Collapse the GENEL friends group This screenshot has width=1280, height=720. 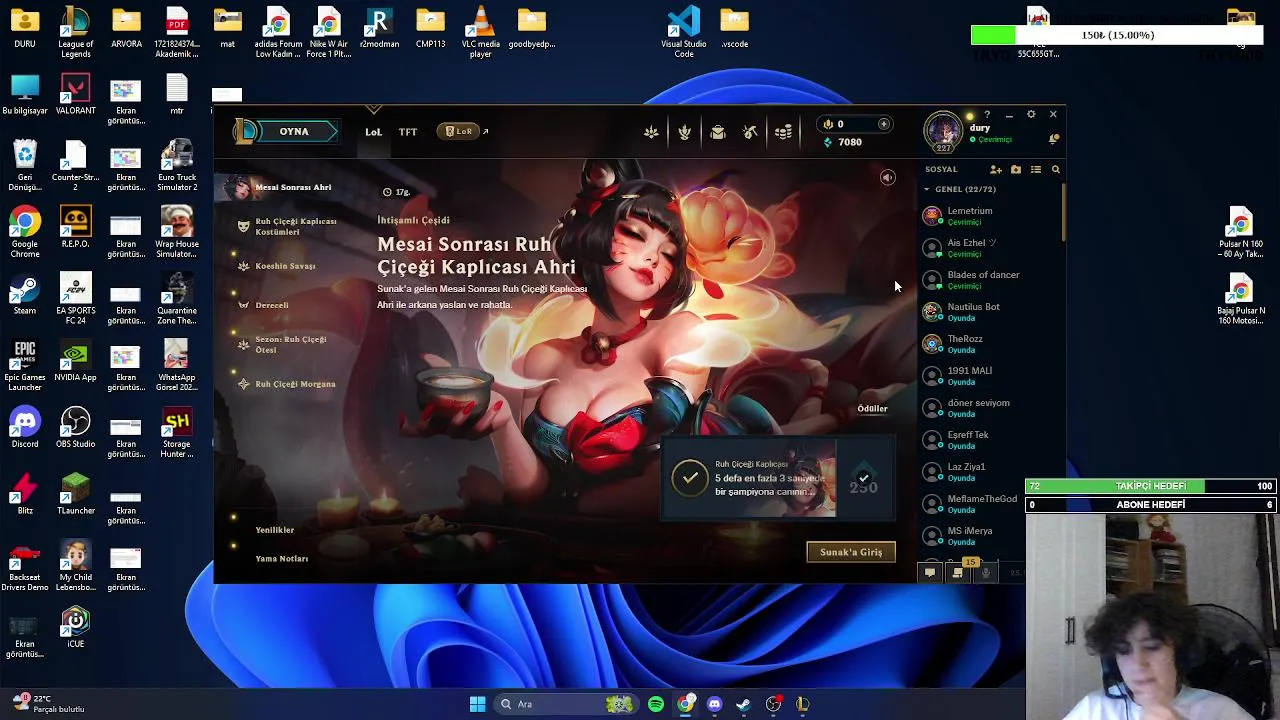pos(927,189)
